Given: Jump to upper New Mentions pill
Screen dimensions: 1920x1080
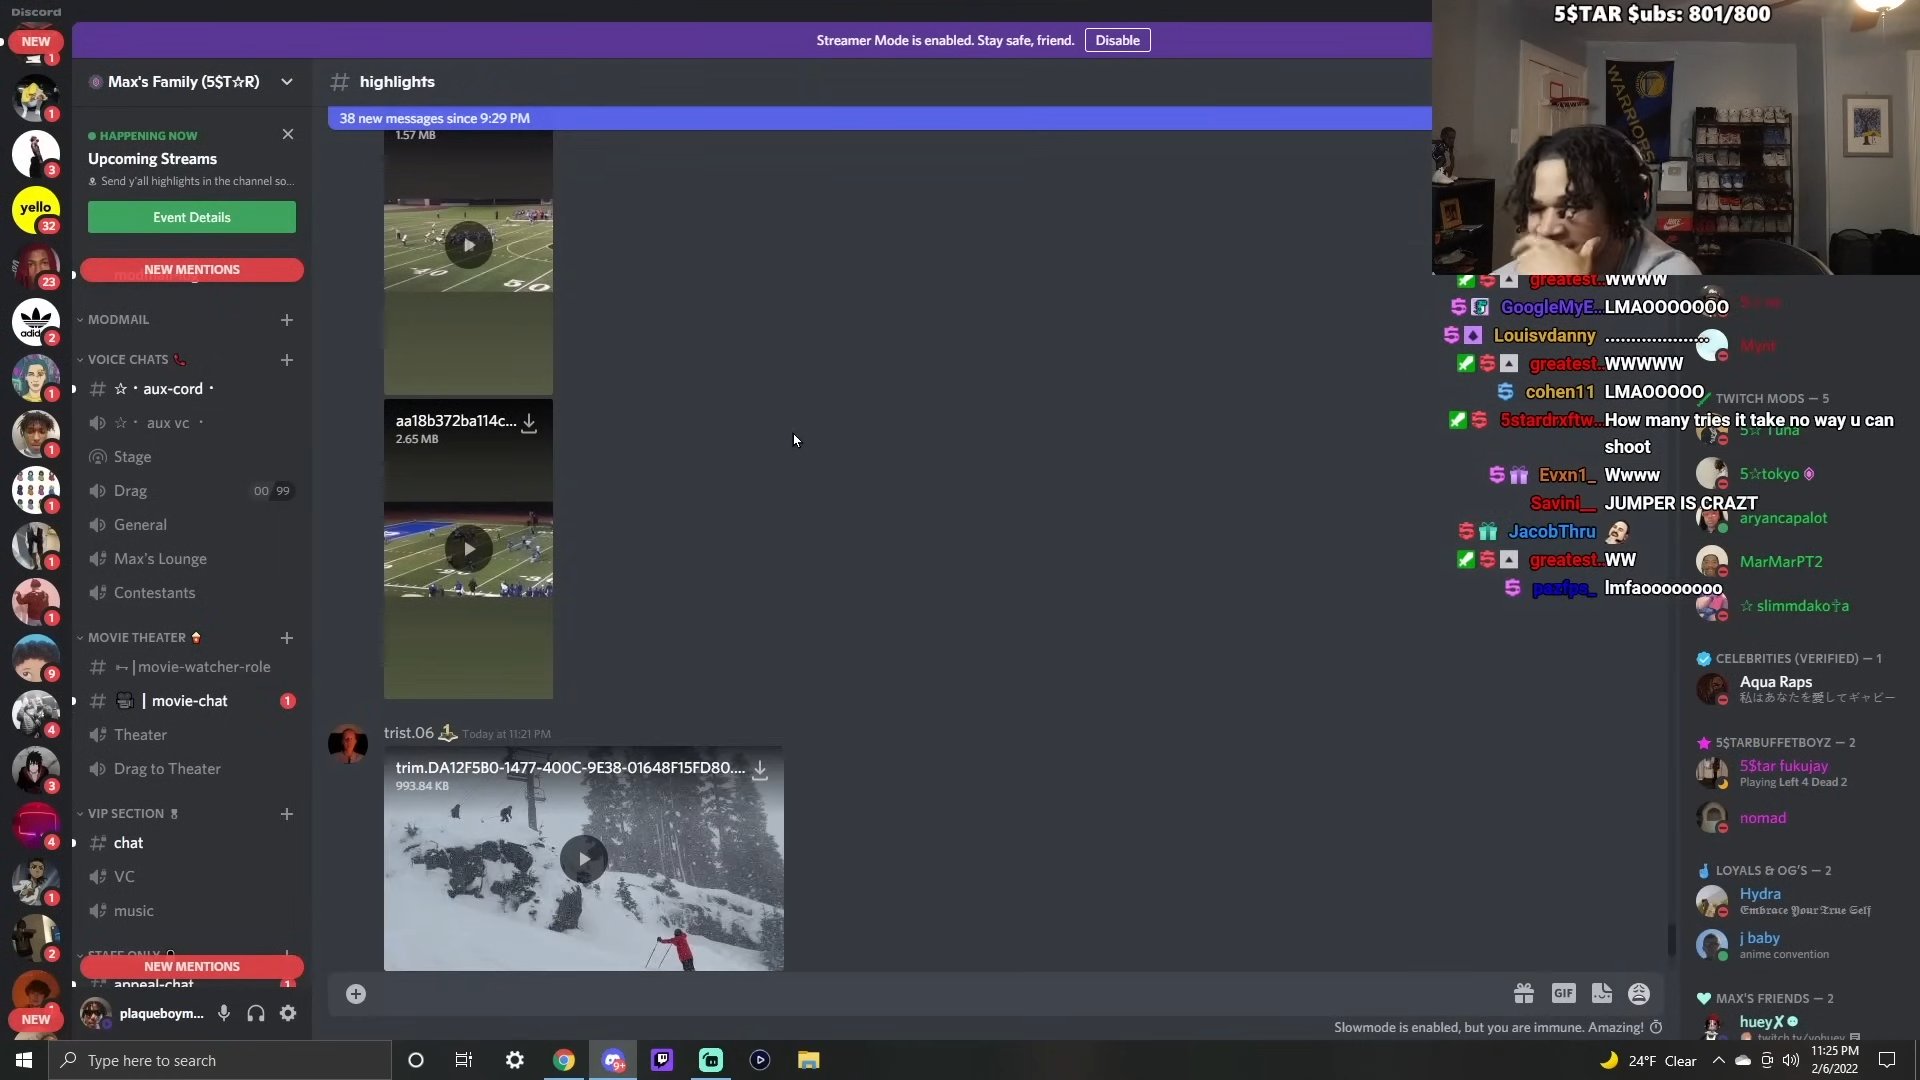Looking at the screenshot, I should tap(192, 270).
